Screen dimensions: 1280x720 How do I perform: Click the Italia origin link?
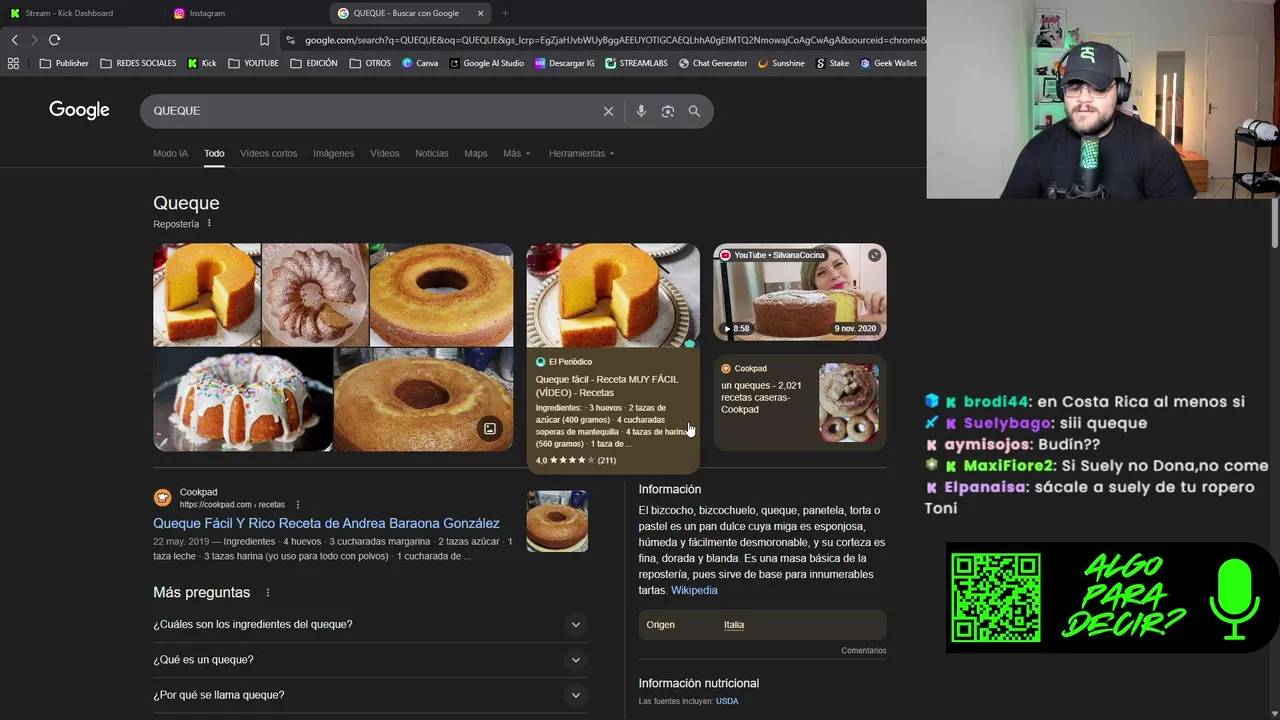pos(734,625)
